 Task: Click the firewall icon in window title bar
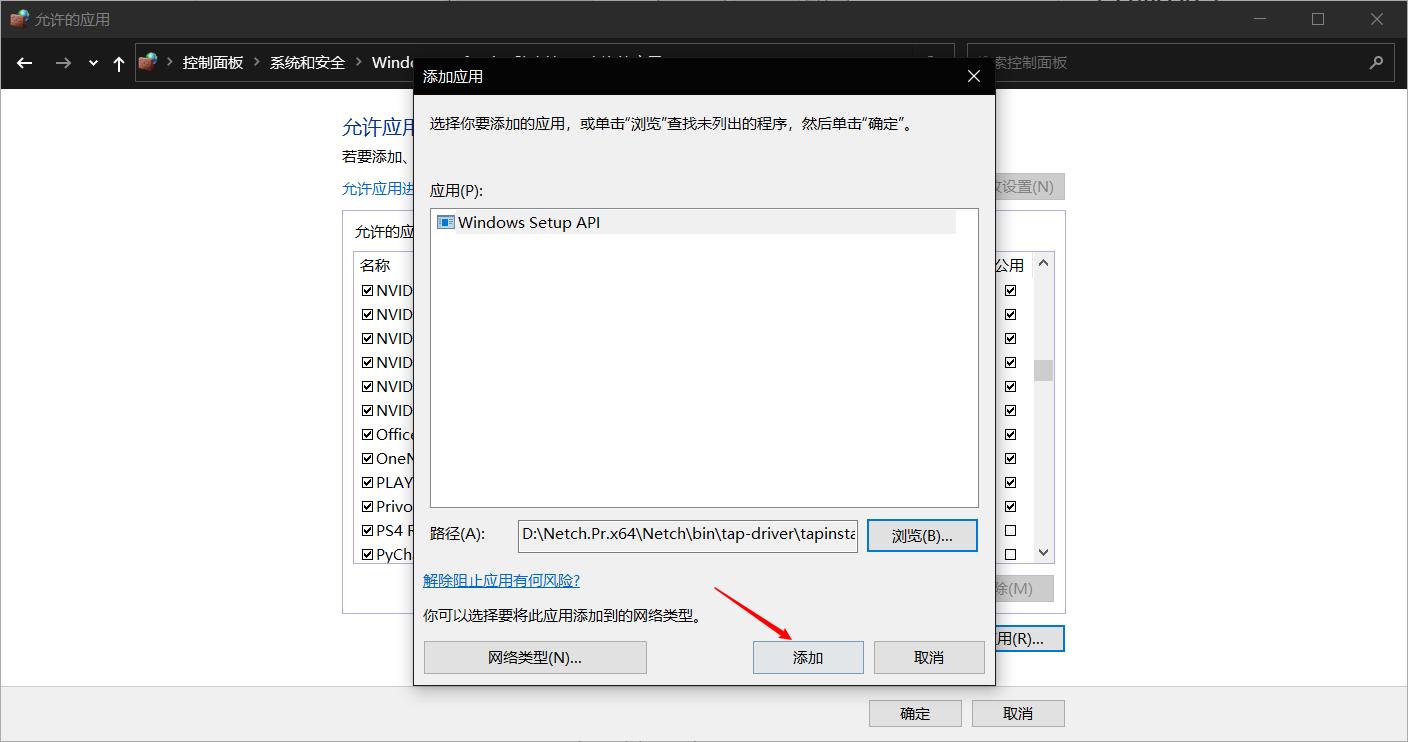coord(19,19)
